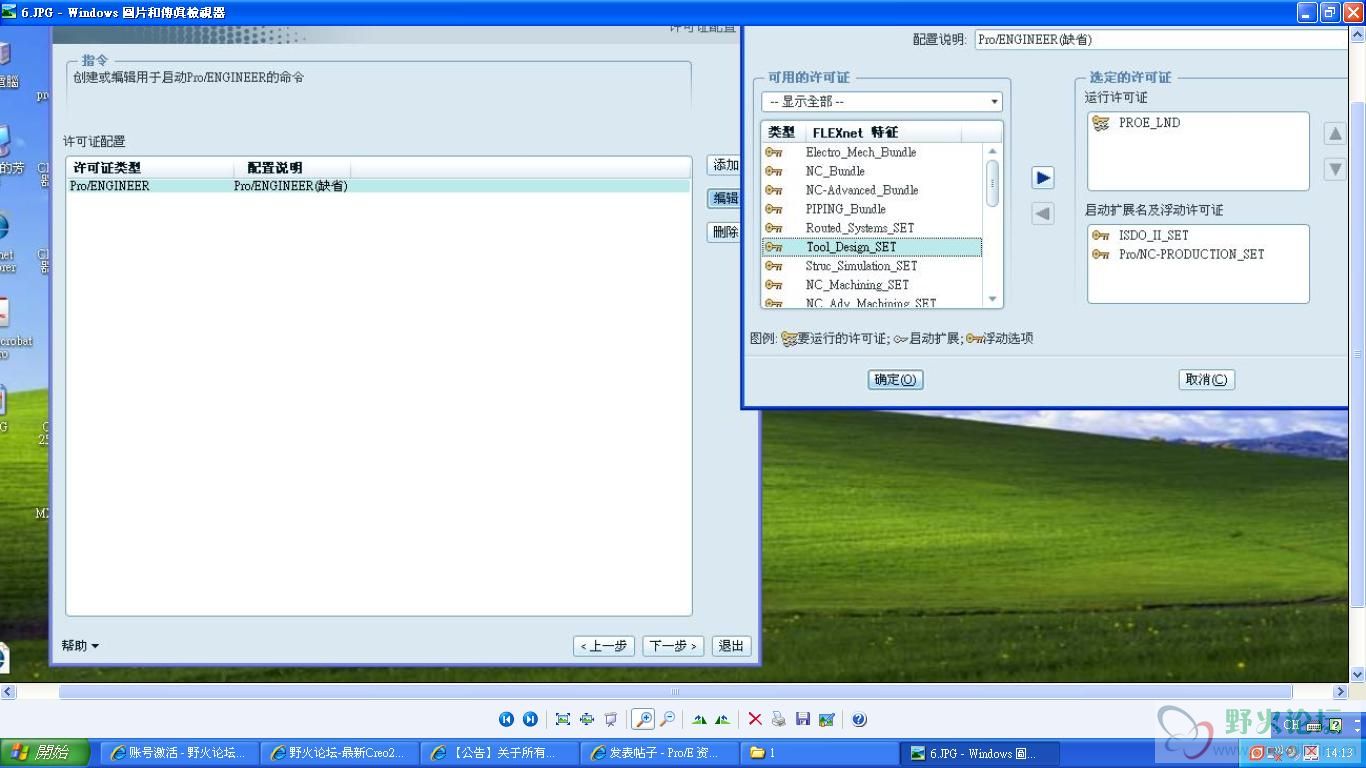Click the license icon beside PROE_LND
Viewport: 1366px width, 768px height.
tap(1101, 123)
